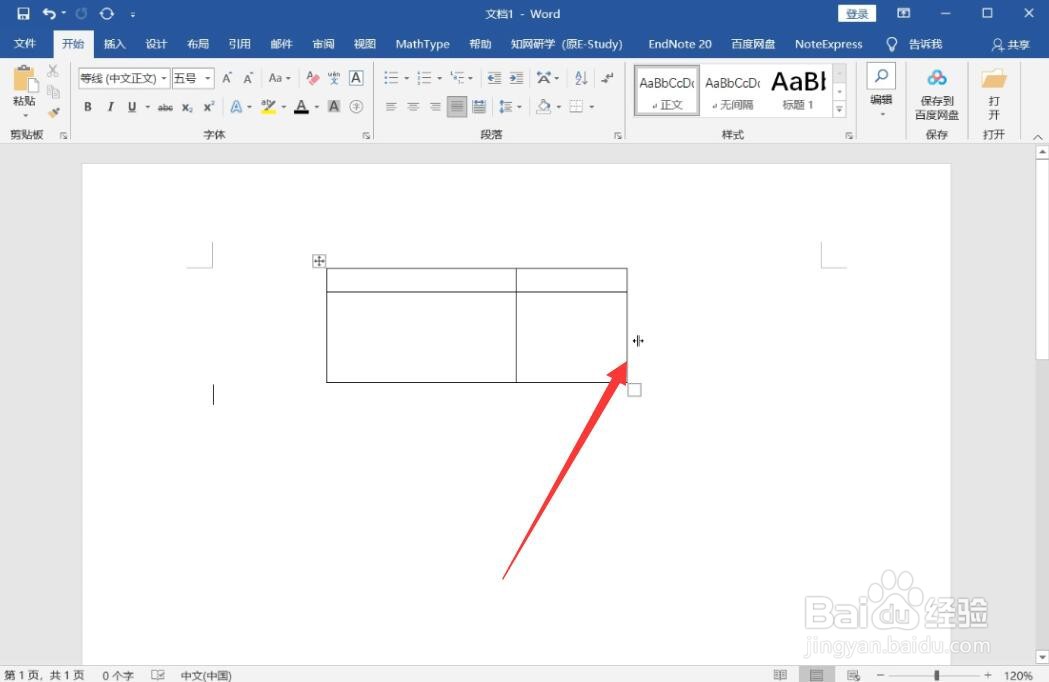Screen dimensions: 1049x682
Task: Increase font size with grow font icon
Action: point(227,78)
